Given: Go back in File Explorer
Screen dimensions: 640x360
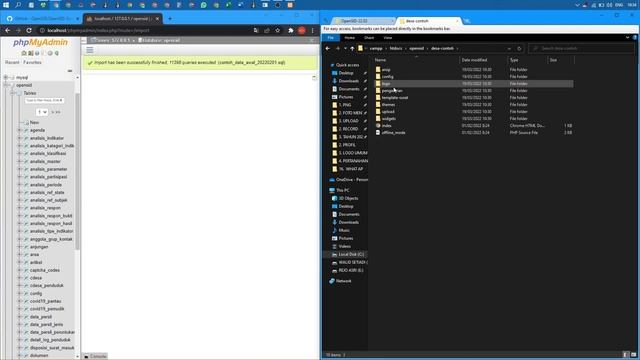Looking at the screenshot, I should click(x=327, y=48).
